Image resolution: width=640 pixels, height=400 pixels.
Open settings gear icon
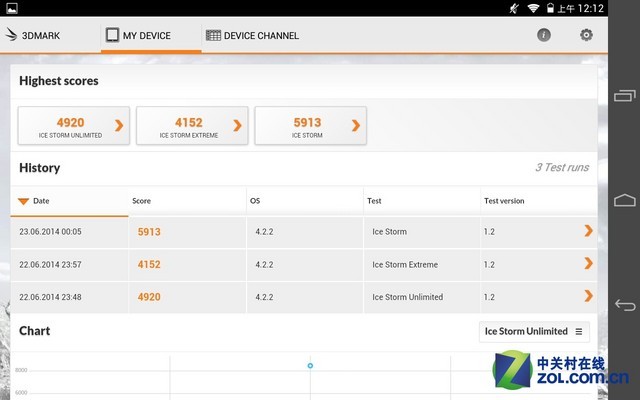[586, 35]
